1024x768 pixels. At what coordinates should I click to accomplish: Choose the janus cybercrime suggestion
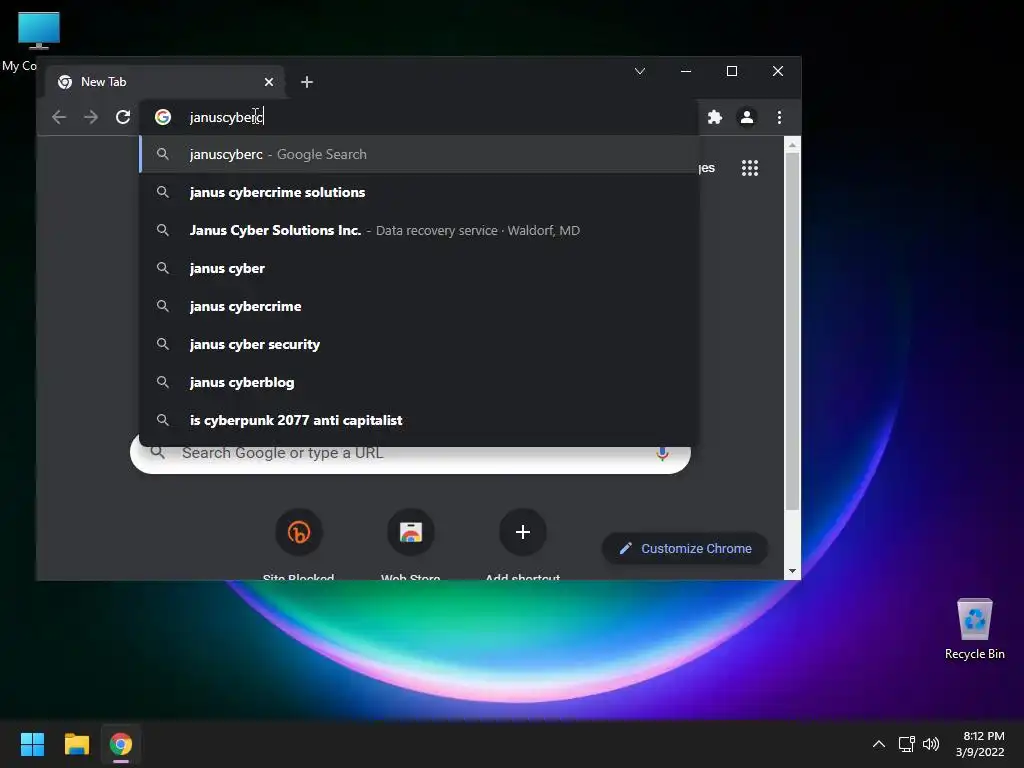click(419, 306)
